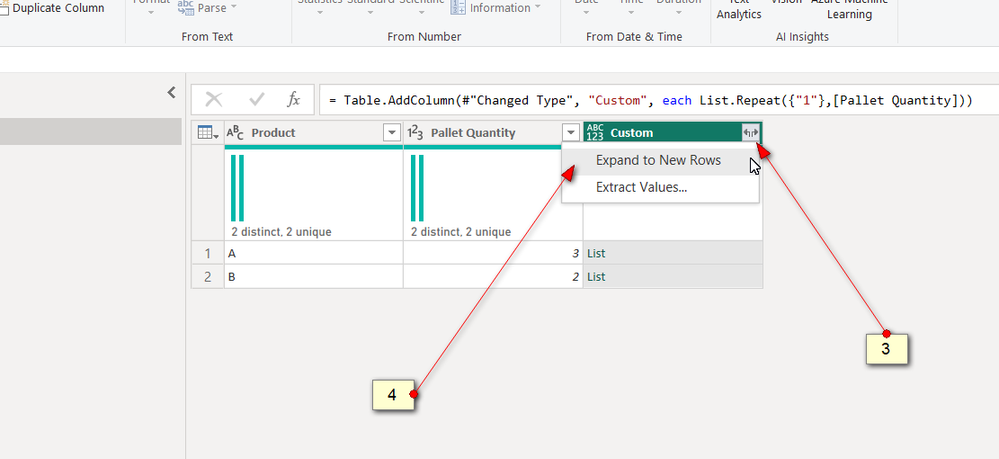Click the Text Analytics button
This screenshot has width=999, height=459.
pos(739,9)
